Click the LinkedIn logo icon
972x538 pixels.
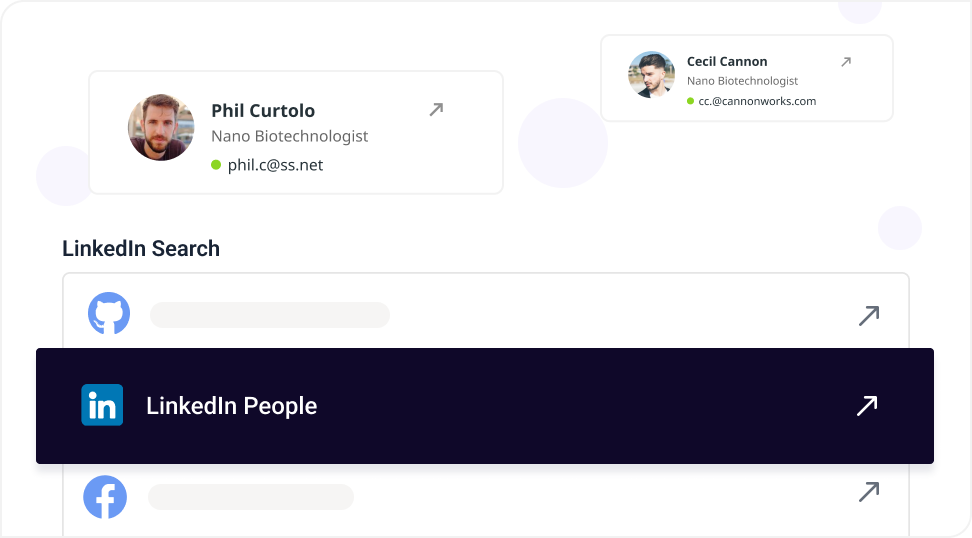coord(102,405)
